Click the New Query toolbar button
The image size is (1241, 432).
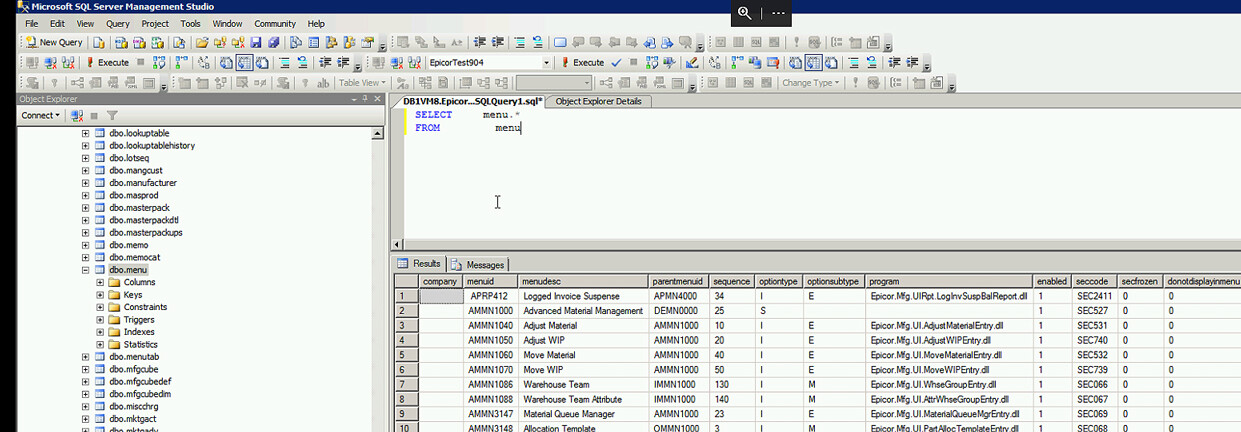[x=54, y=42]
